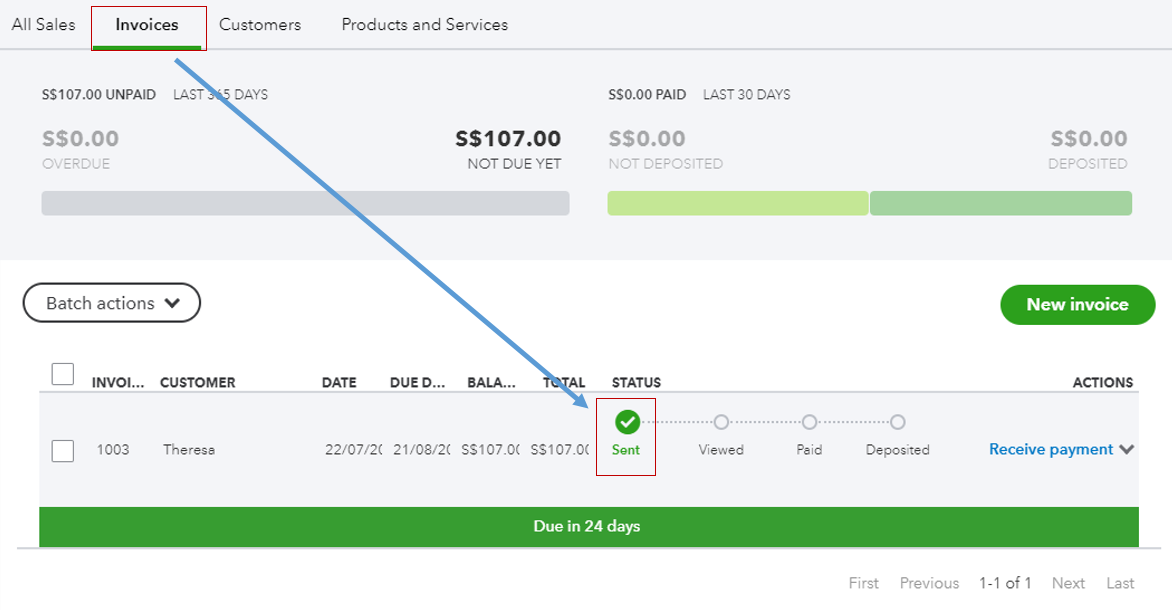Click the New invoice button
The height and width of the screenshot is (610, 1172).
click(x=1077, y=304)
